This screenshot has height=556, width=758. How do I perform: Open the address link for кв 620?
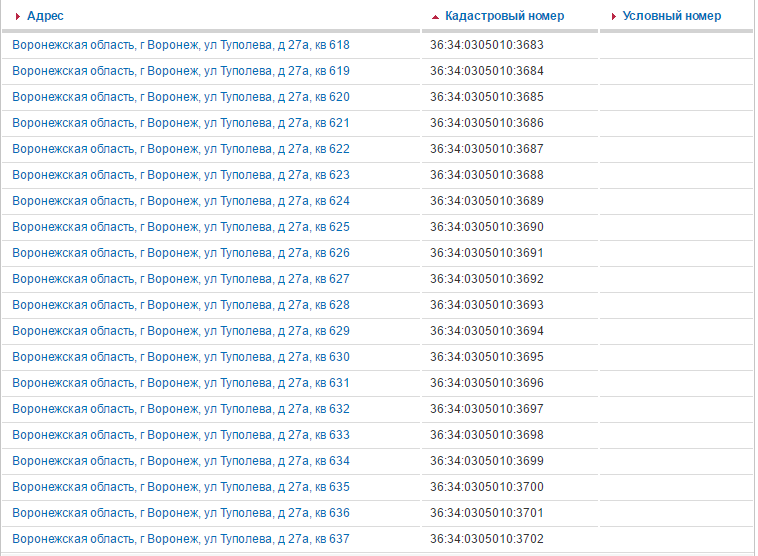coord(181,97)
